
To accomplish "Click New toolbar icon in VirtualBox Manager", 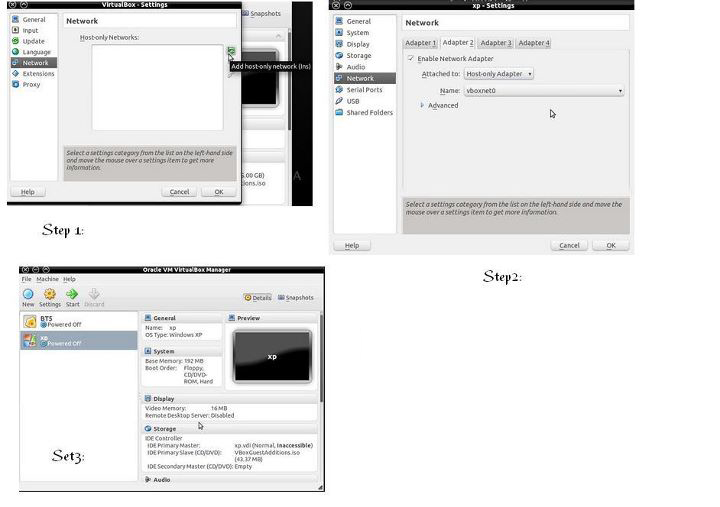I will (28, 298).
